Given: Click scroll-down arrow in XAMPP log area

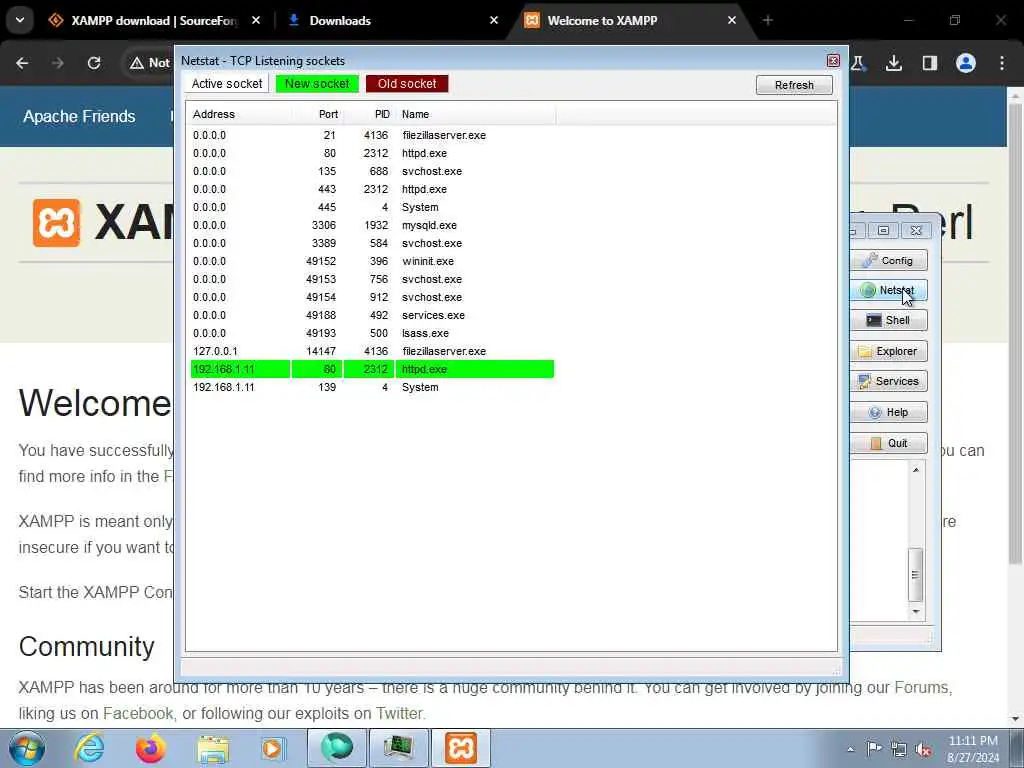Looking at the screenshot, I should pos(916,612).
